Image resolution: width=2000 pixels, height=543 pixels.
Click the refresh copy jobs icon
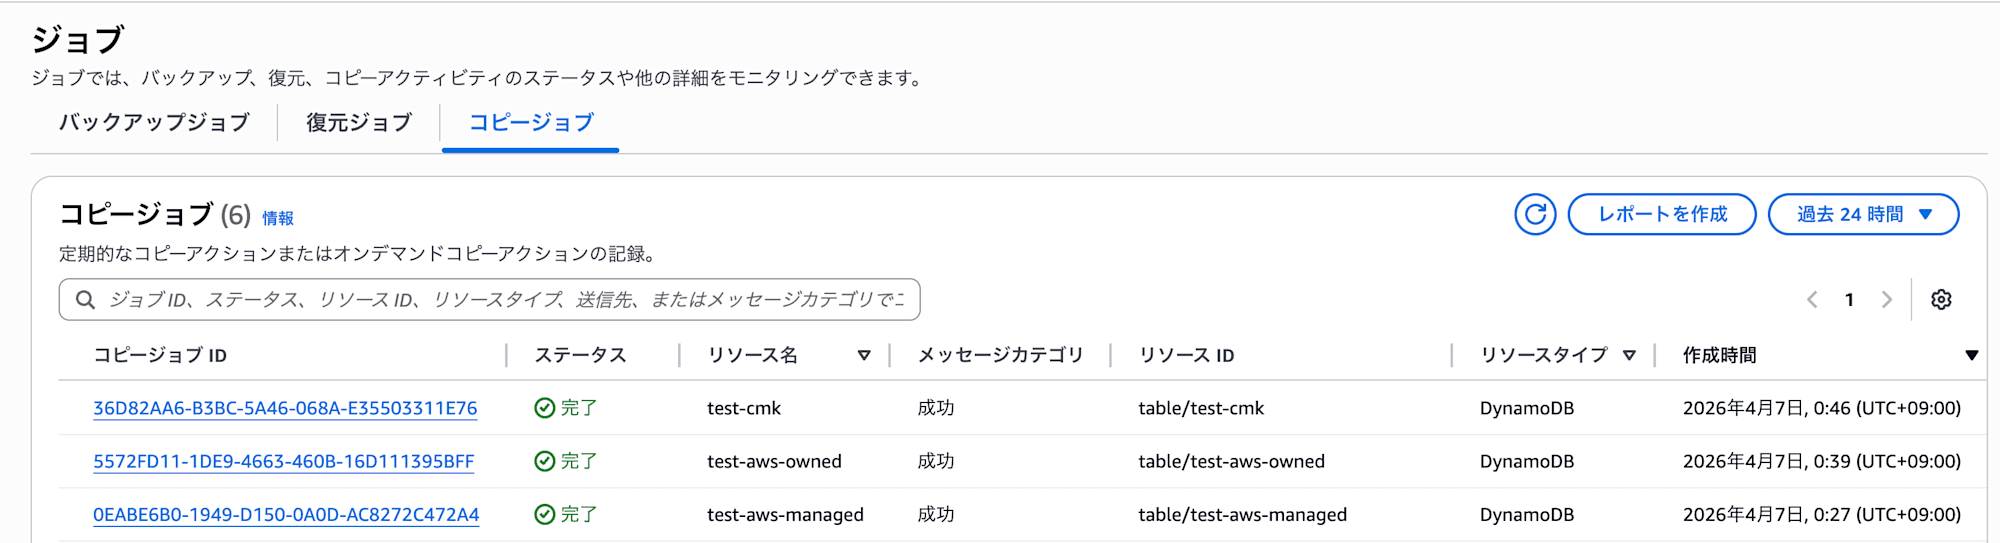click(1535, 214)
